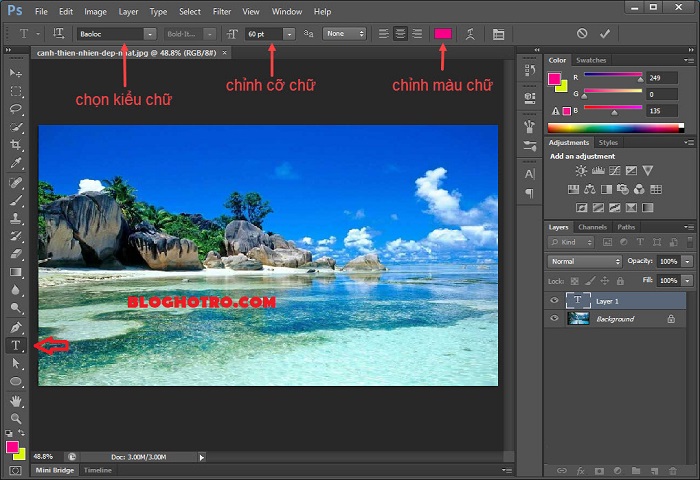Toggle lock all for layer
The width and height of the screenshot is (700, 480).
620,281
